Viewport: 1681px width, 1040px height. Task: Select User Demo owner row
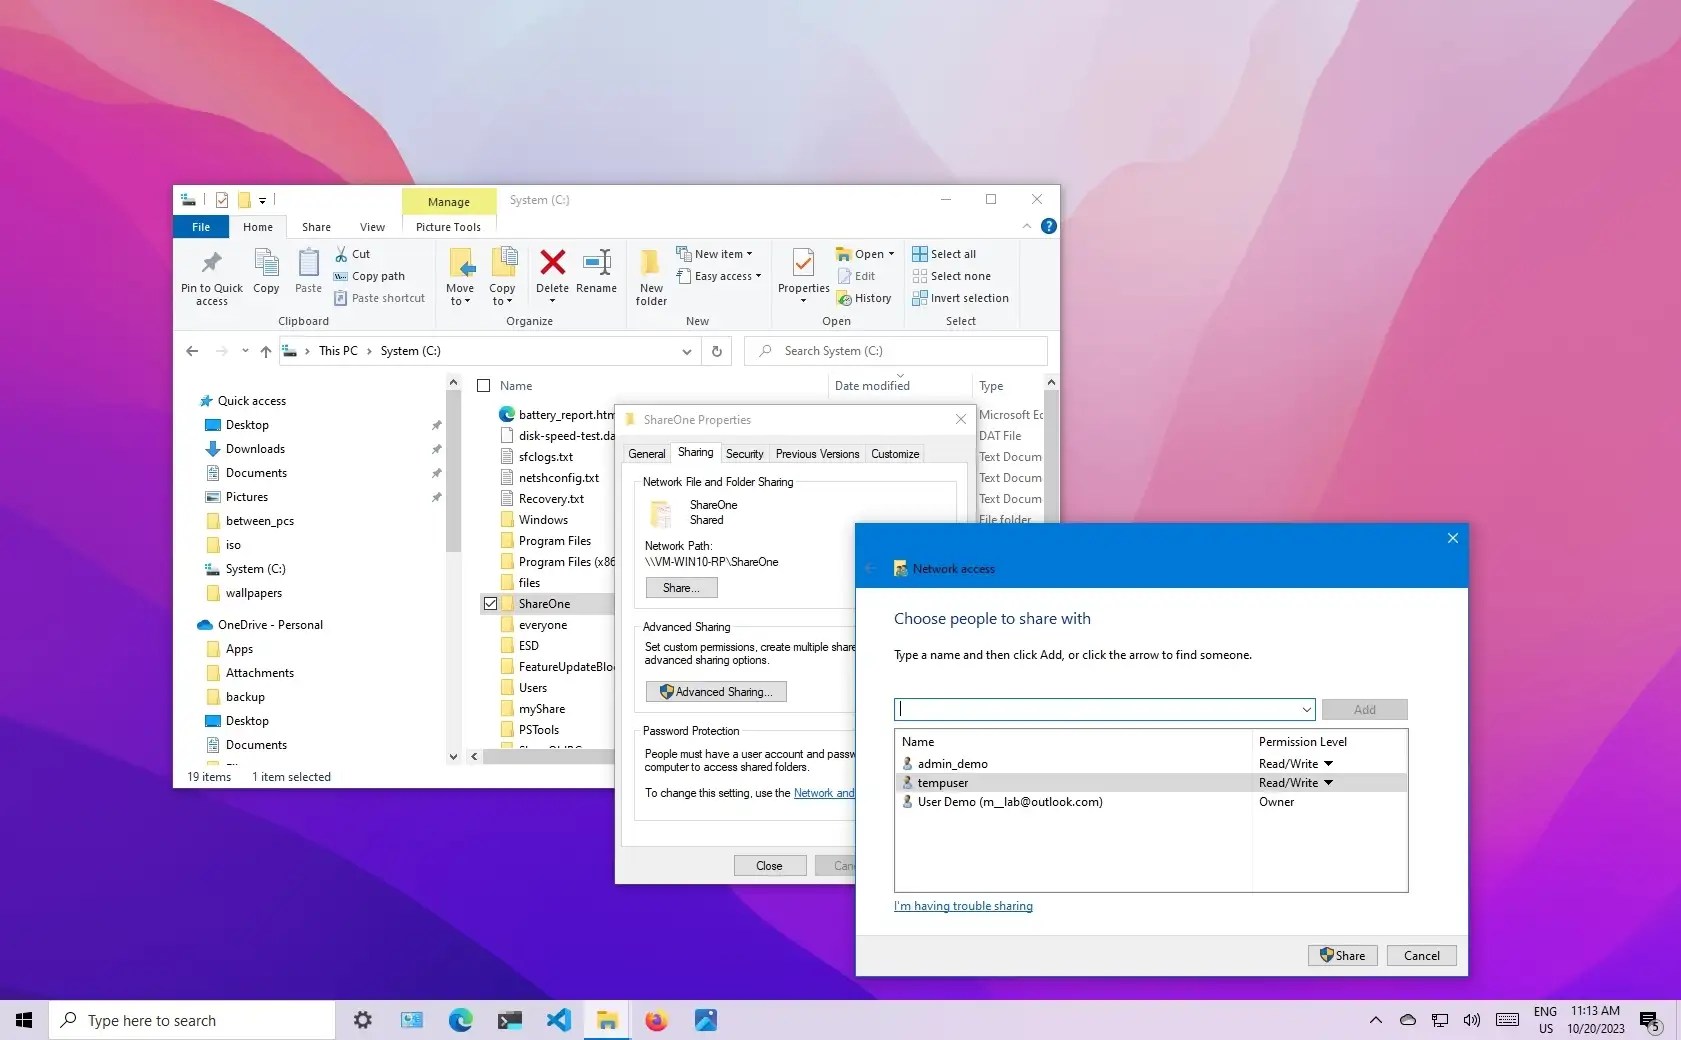pyautogui.click(x=1150, y=802)
